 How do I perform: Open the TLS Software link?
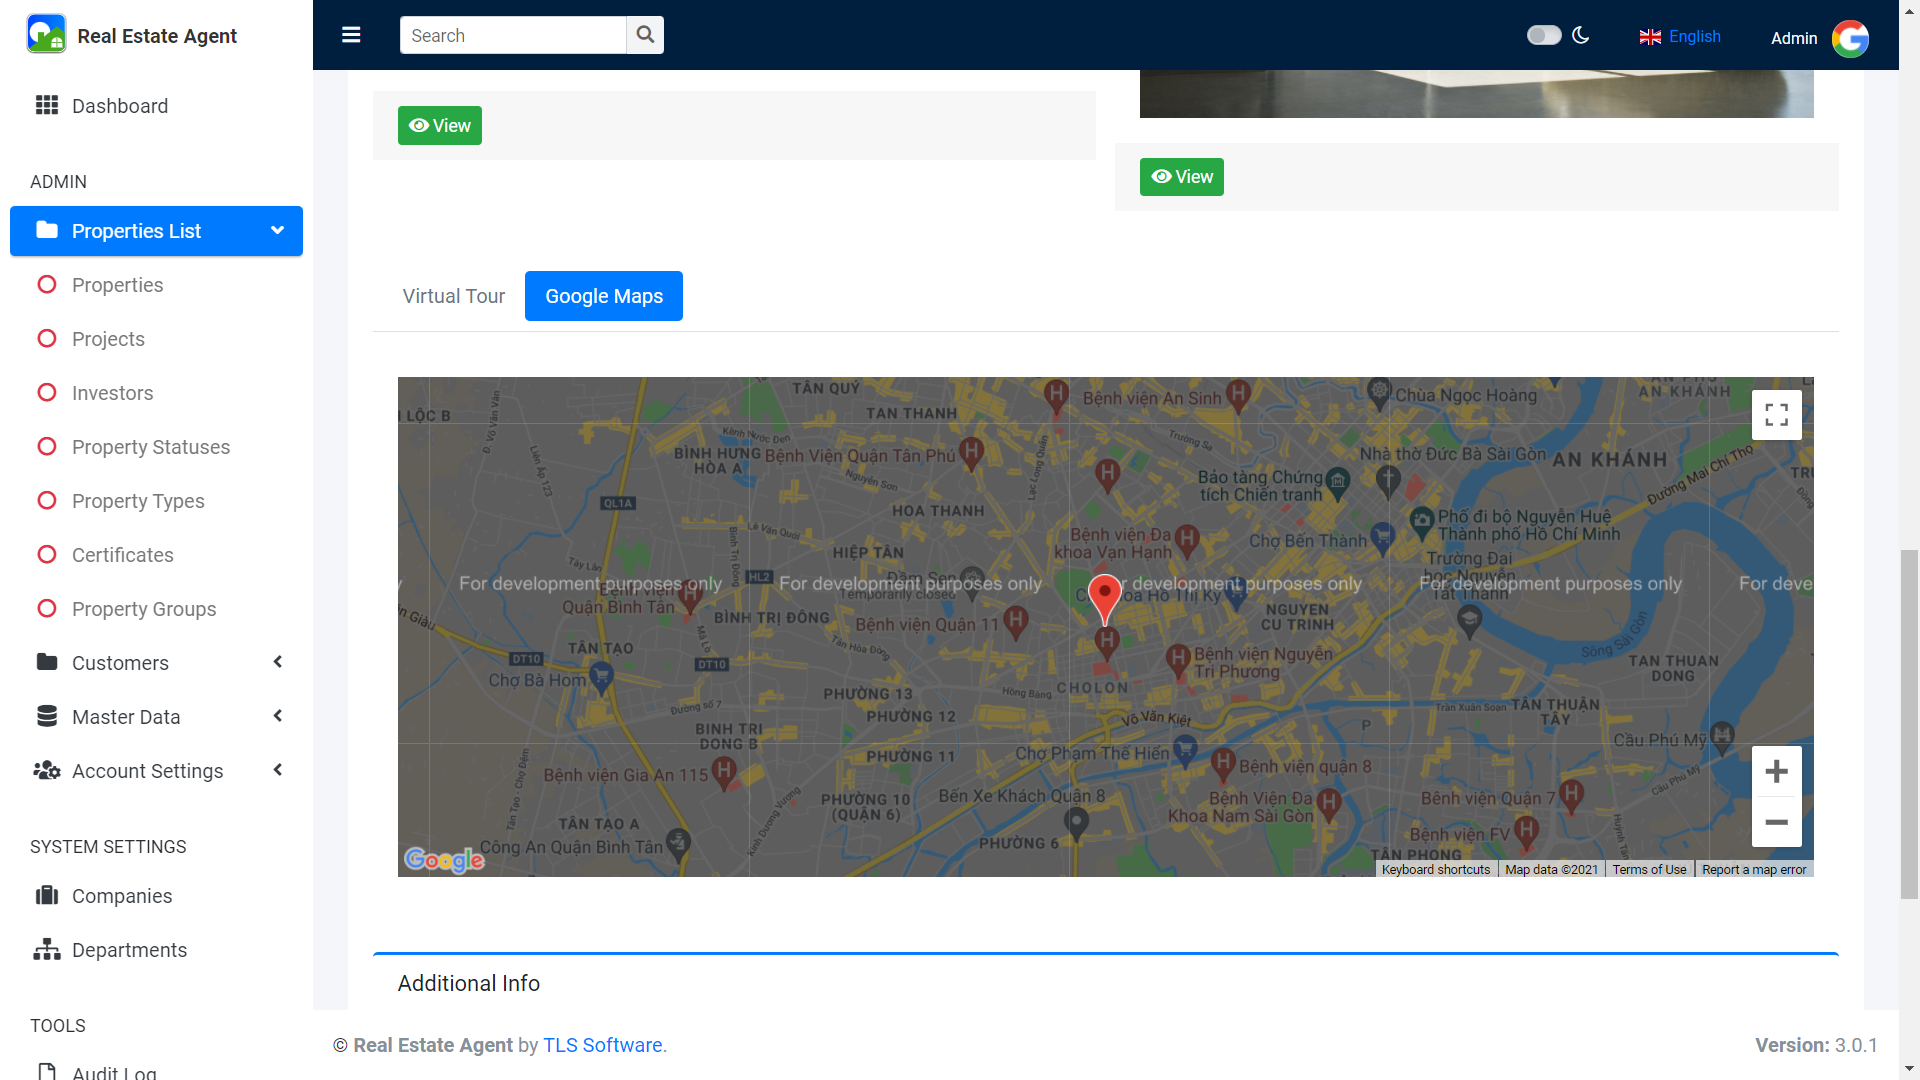(x=602, y=1045)
